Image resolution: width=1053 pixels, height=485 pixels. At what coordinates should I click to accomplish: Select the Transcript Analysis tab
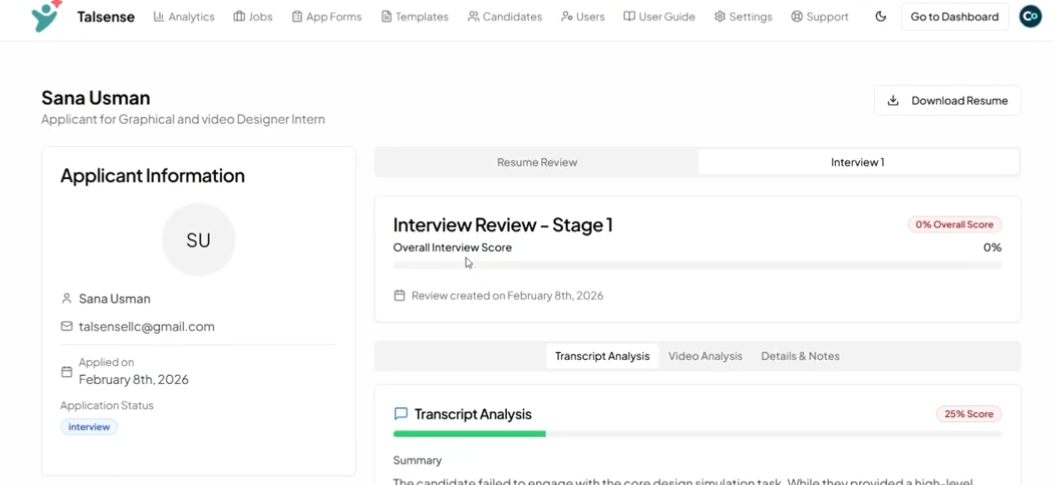click(x=602, y=356)
